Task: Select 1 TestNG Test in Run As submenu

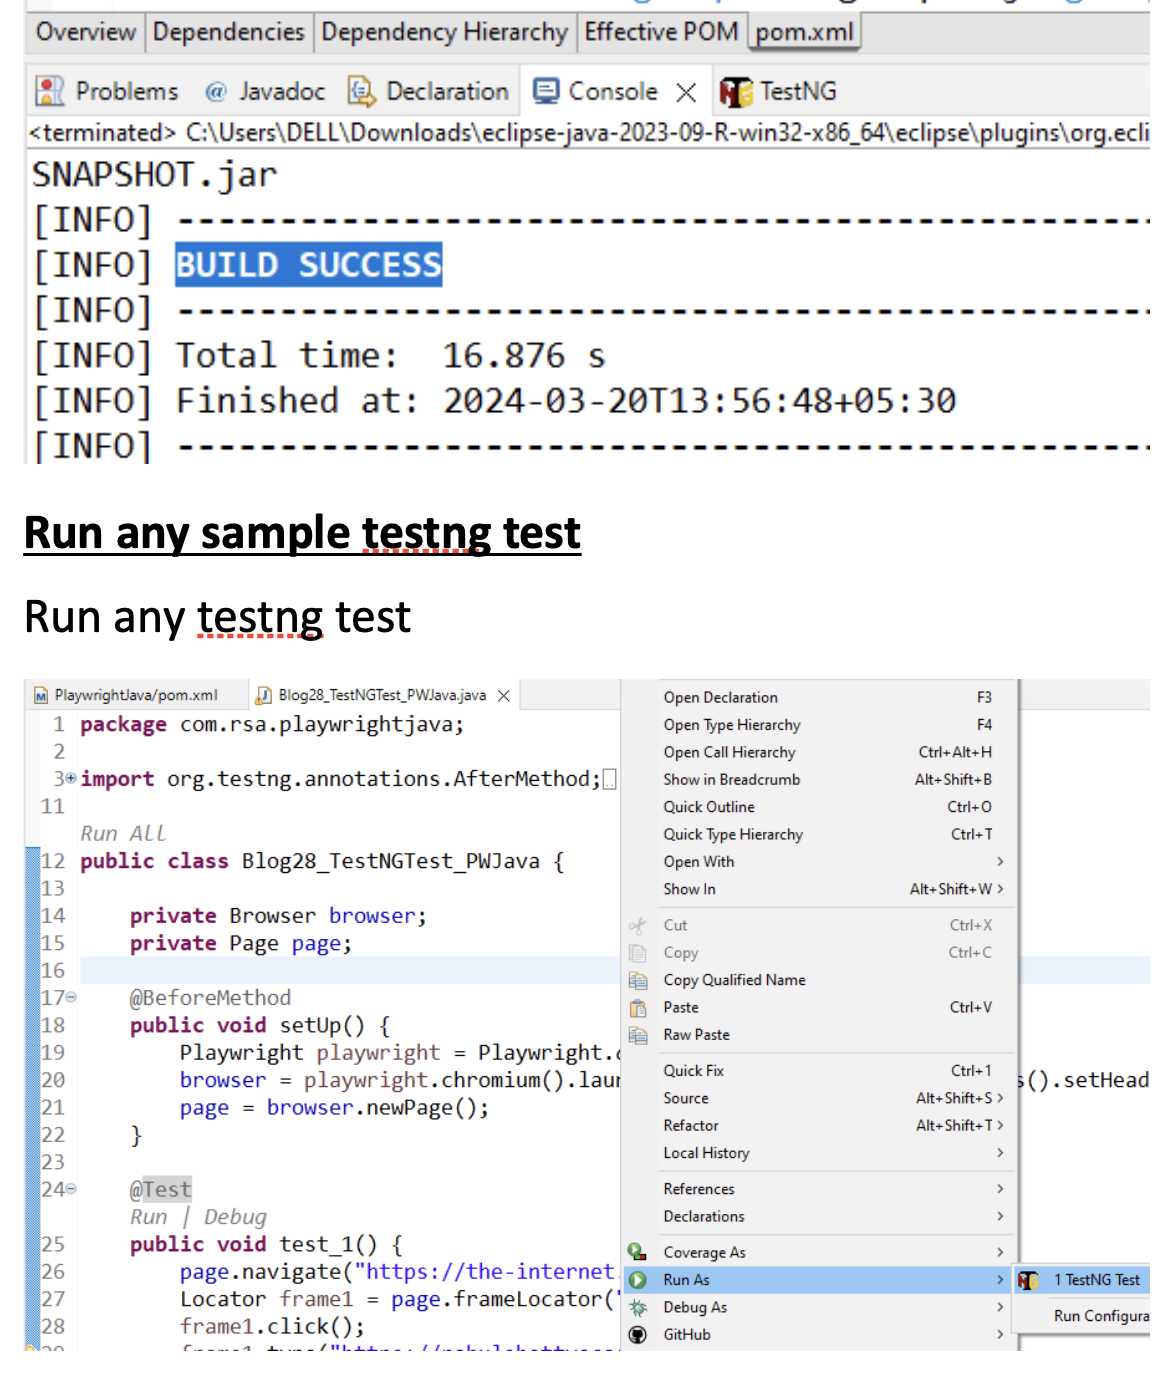Action: pyautogui.click(x=1095, y=1279)
